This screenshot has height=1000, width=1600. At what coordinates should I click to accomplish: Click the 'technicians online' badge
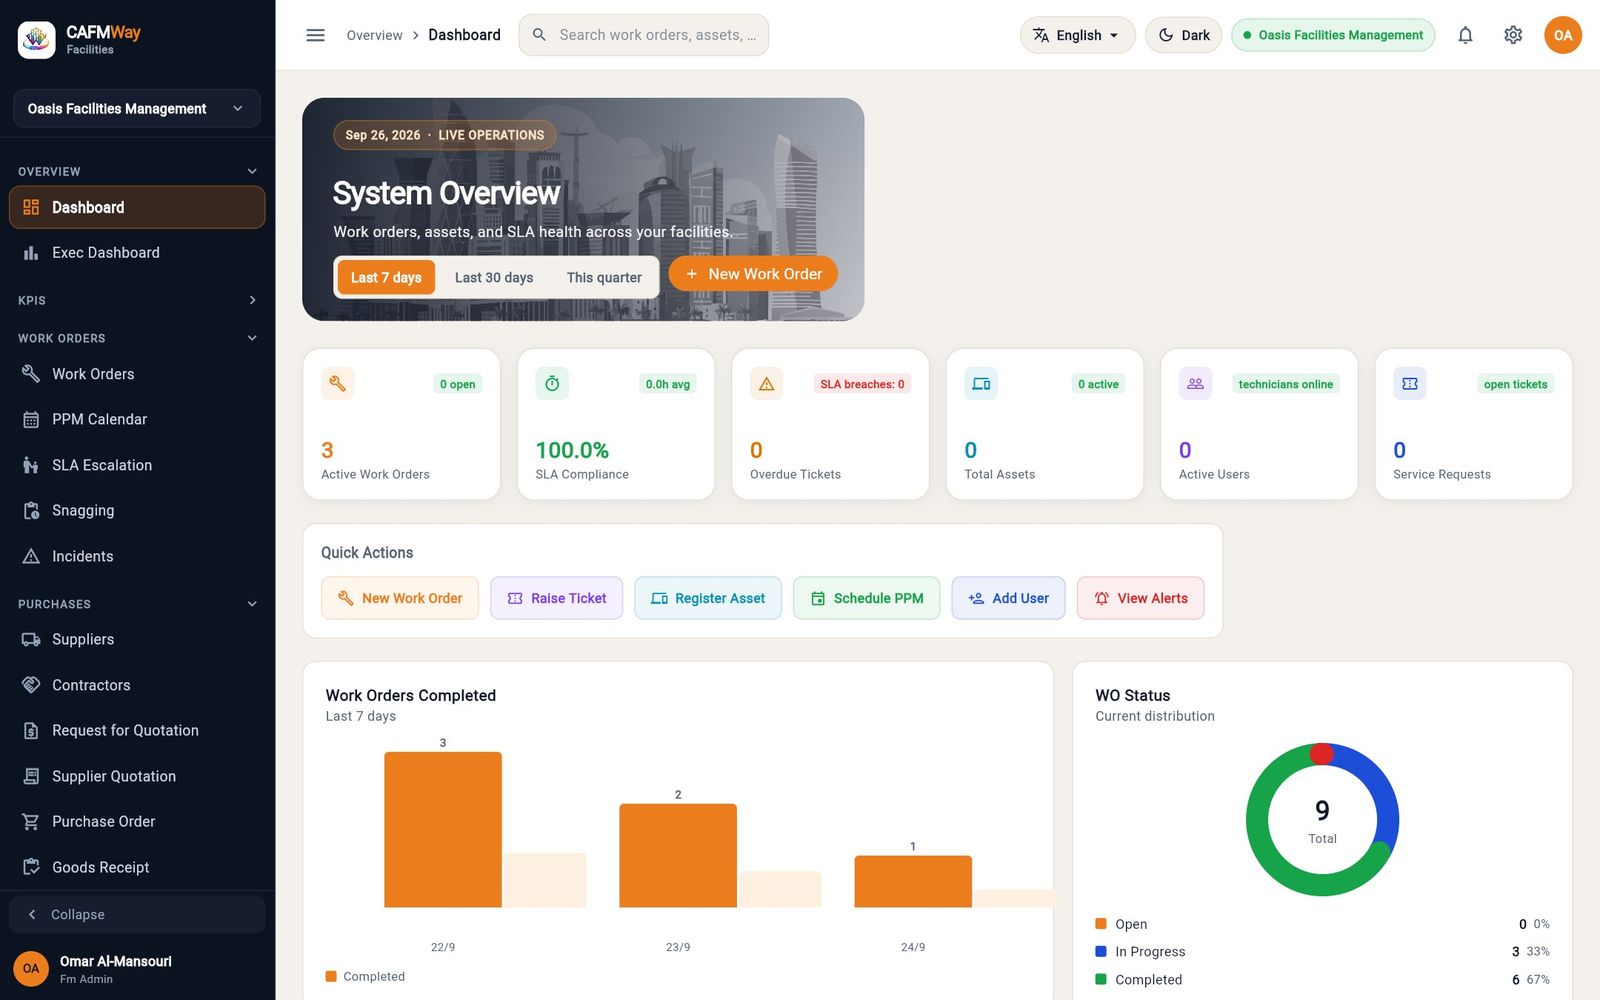click(x=1286, y=384)
